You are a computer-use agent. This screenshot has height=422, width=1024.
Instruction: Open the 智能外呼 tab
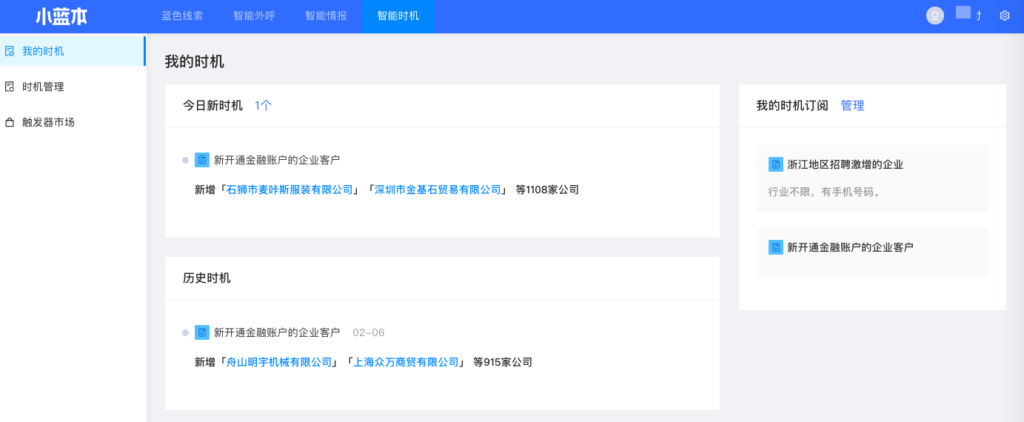pyautogui.click(x=253, y=16)
